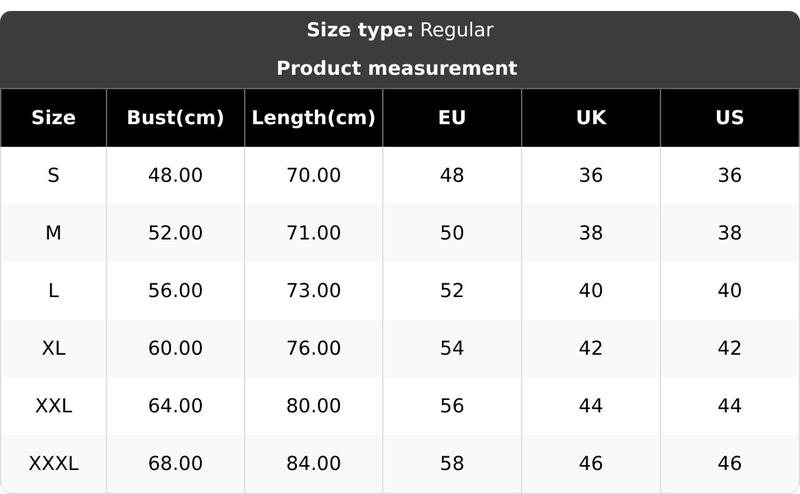Click EU size 54 cell

(452, 348)
